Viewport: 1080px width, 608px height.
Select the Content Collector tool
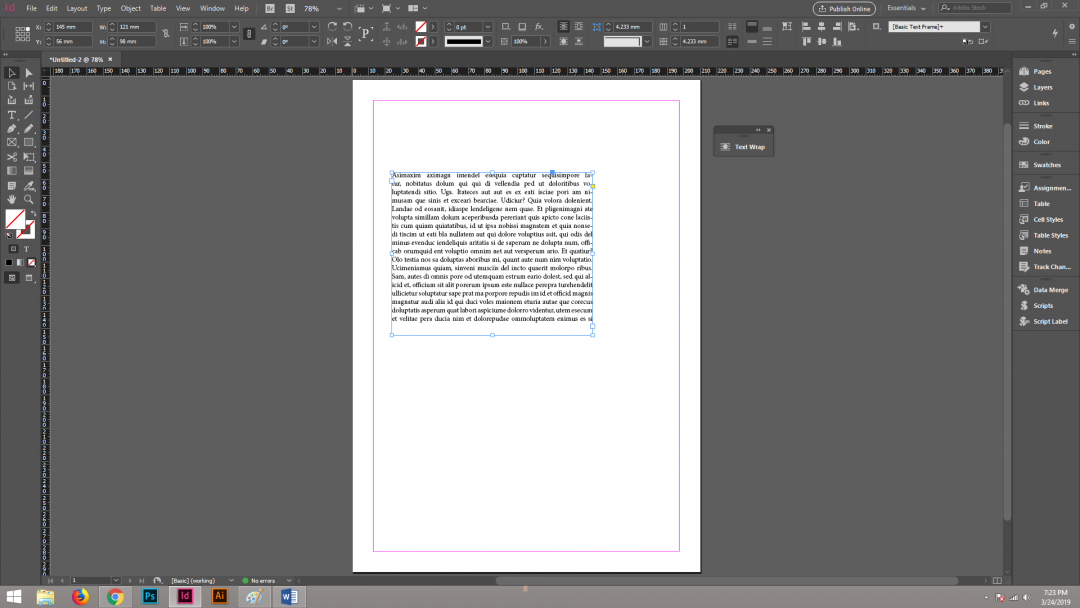[x=12, y=101]
